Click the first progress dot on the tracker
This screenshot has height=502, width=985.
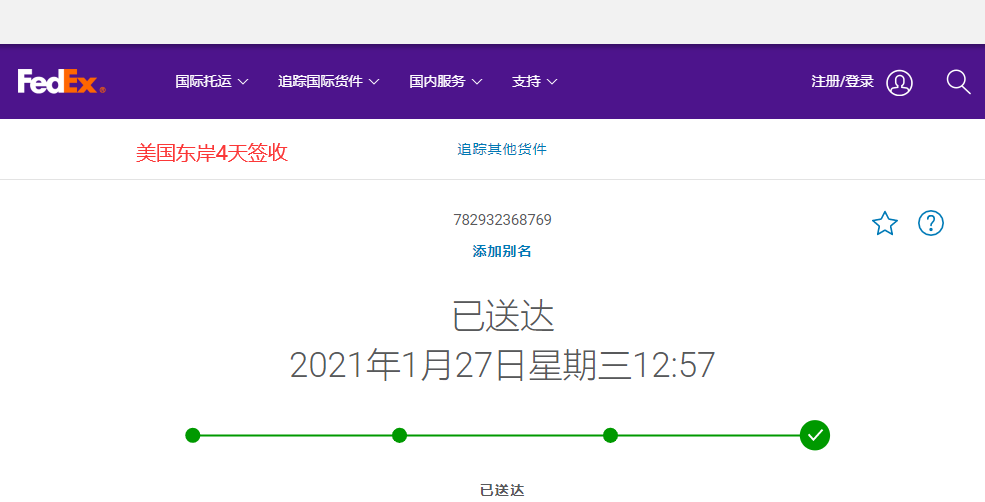point(193,435)
